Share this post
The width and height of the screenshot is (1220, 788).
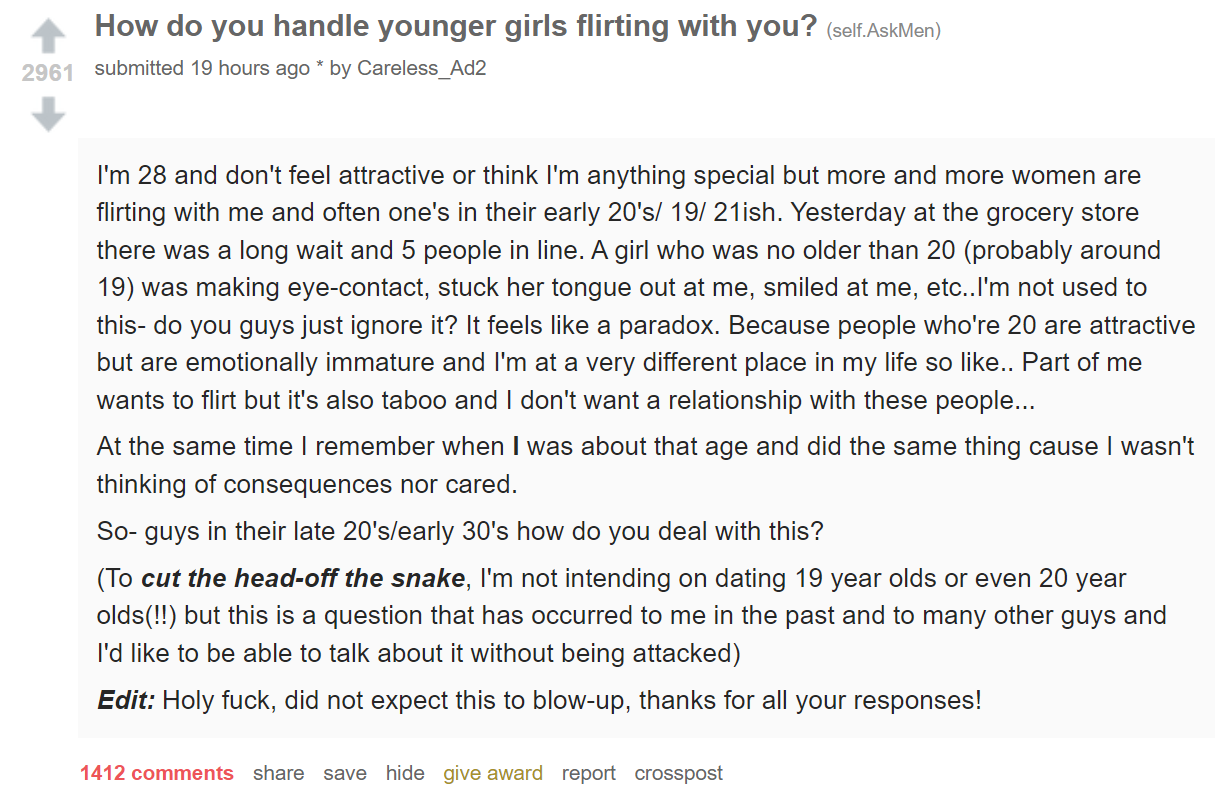[278, 773]
